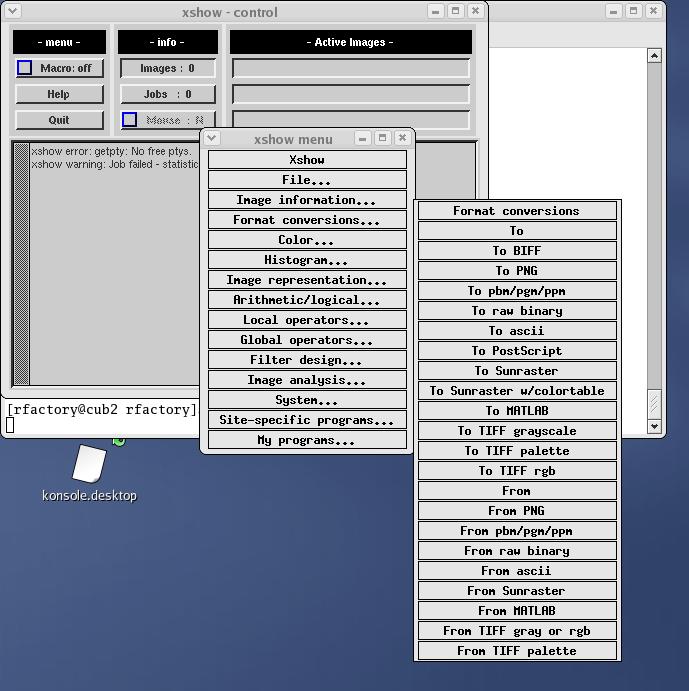Open the konsole.desktop file icon
The height and width of the screenshot is (691, 689).
tap(89, 466)
